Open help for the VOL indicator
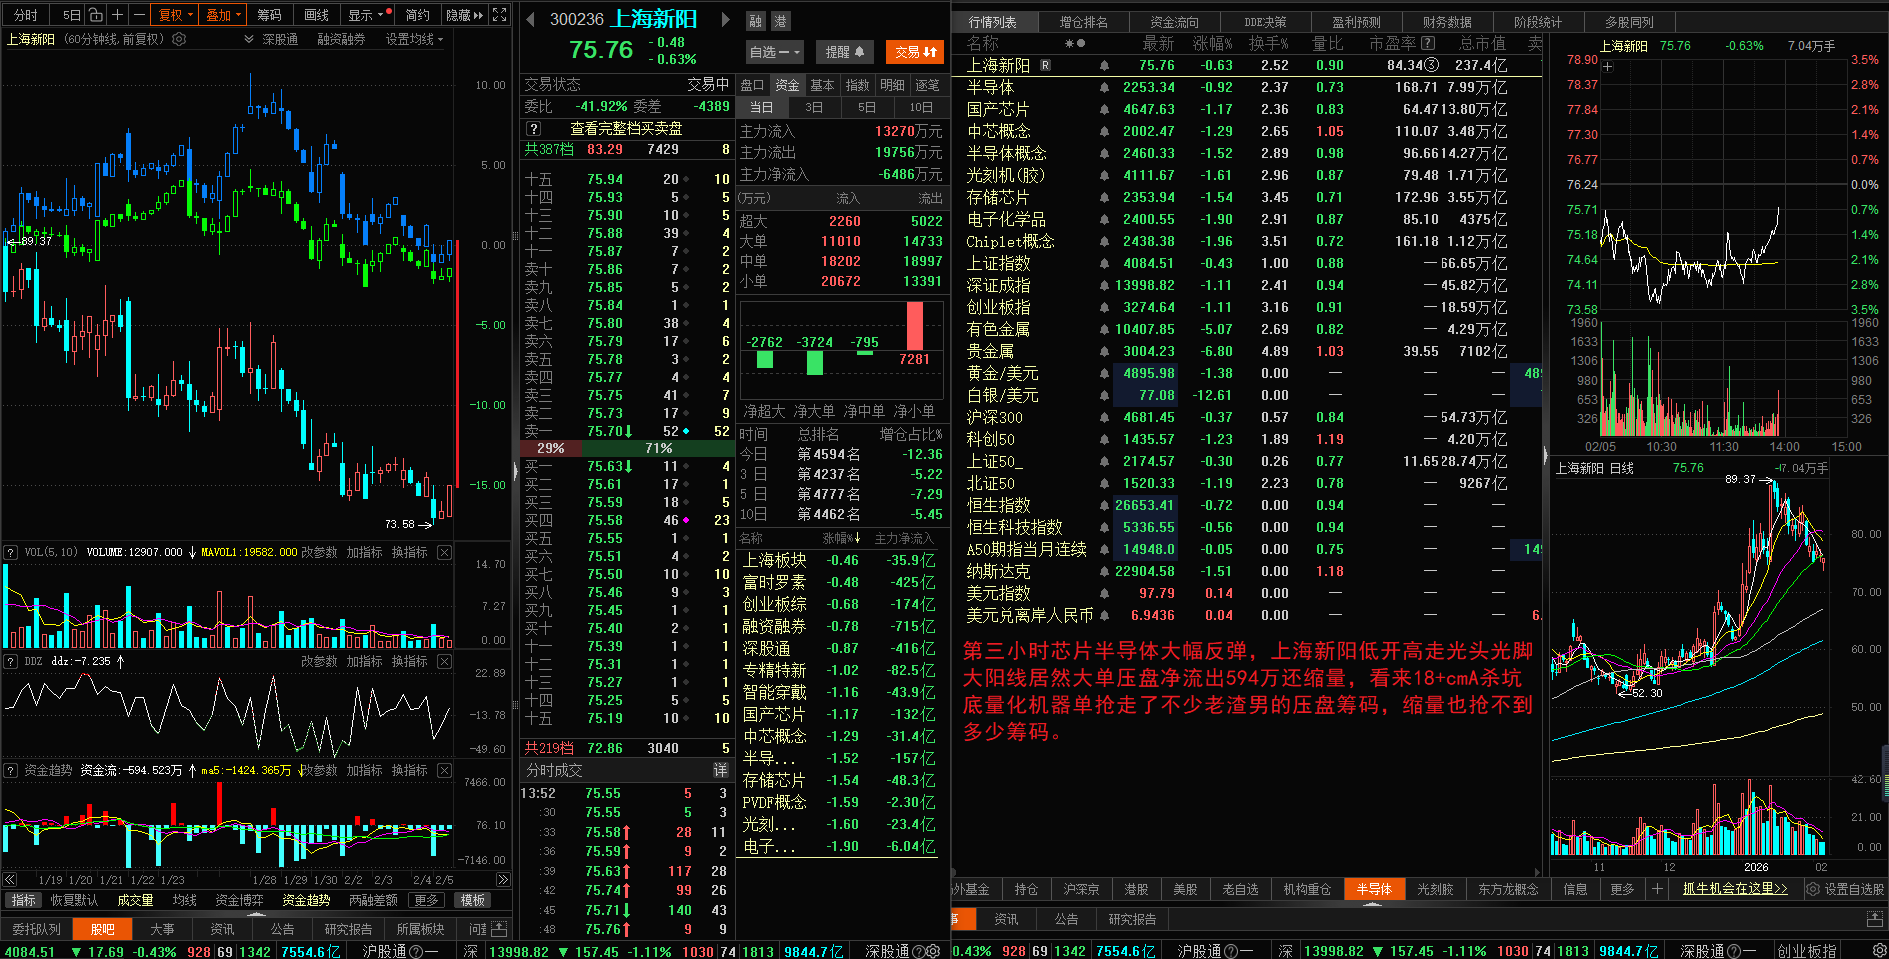 (11, 552)
